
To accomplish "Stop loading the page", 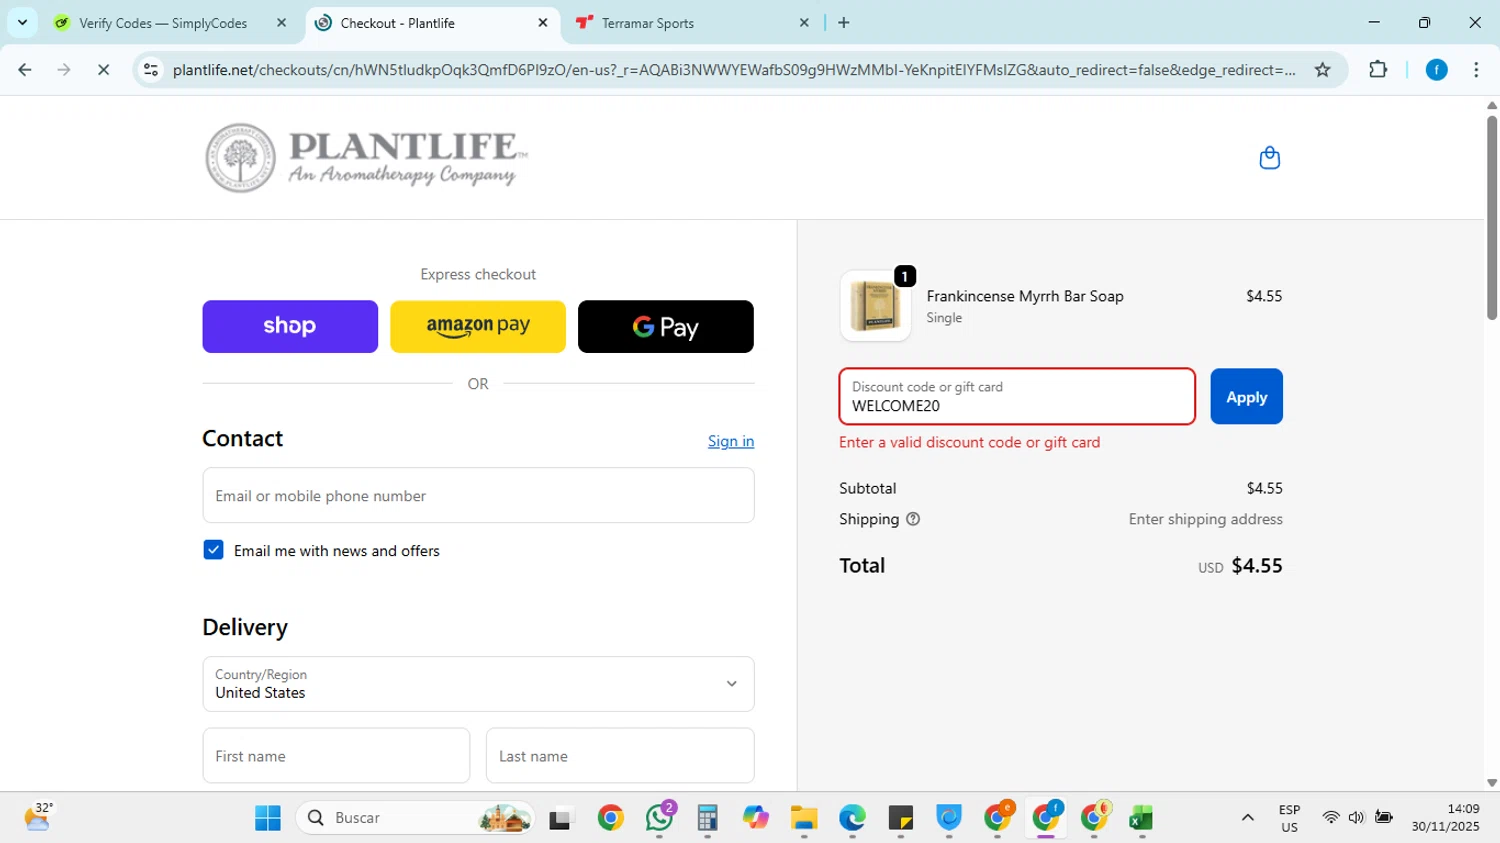I will coord(103,70).
